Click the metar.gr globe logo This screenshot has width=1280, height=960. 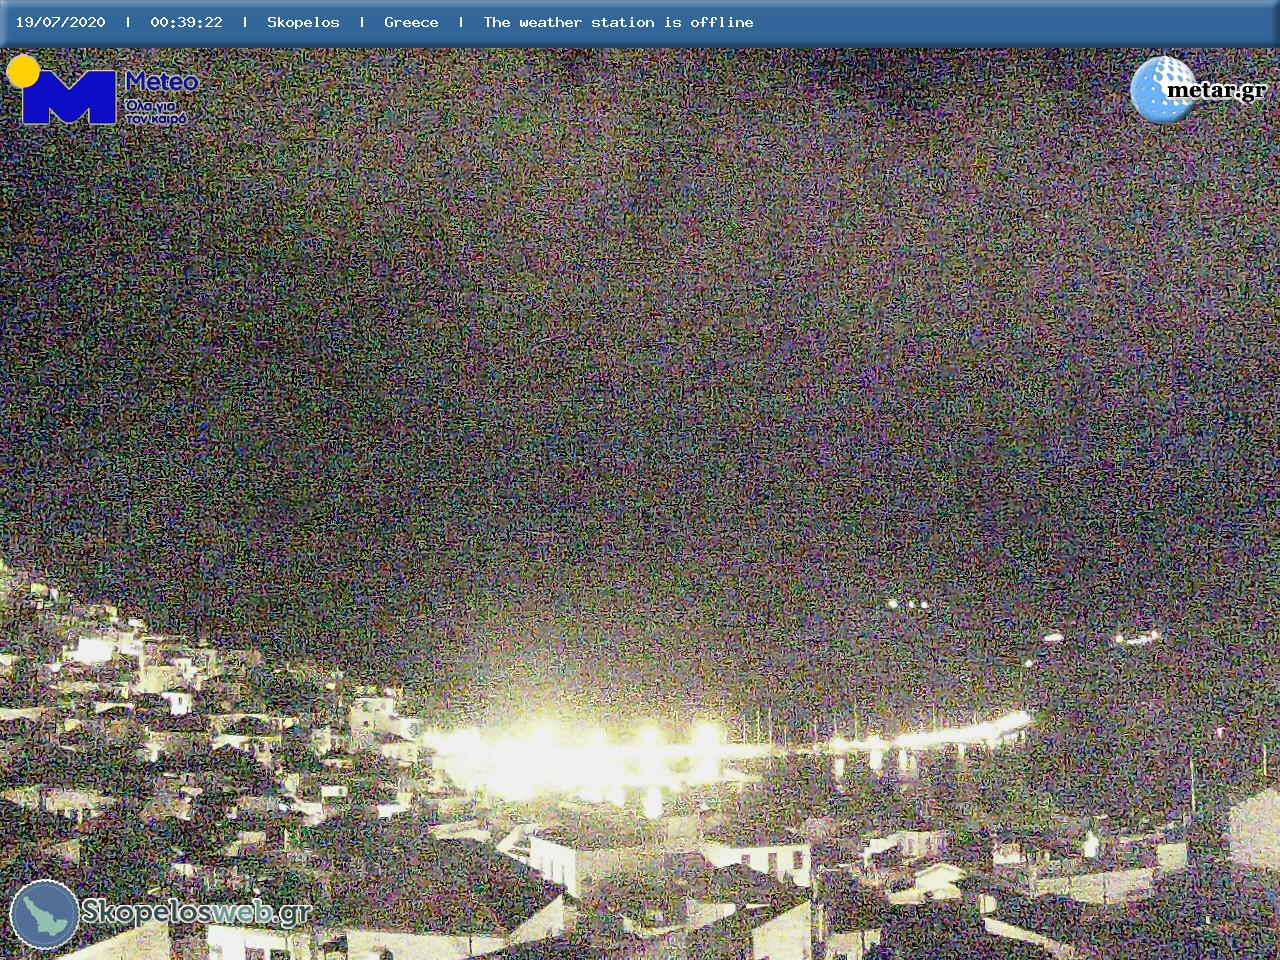1163,89
